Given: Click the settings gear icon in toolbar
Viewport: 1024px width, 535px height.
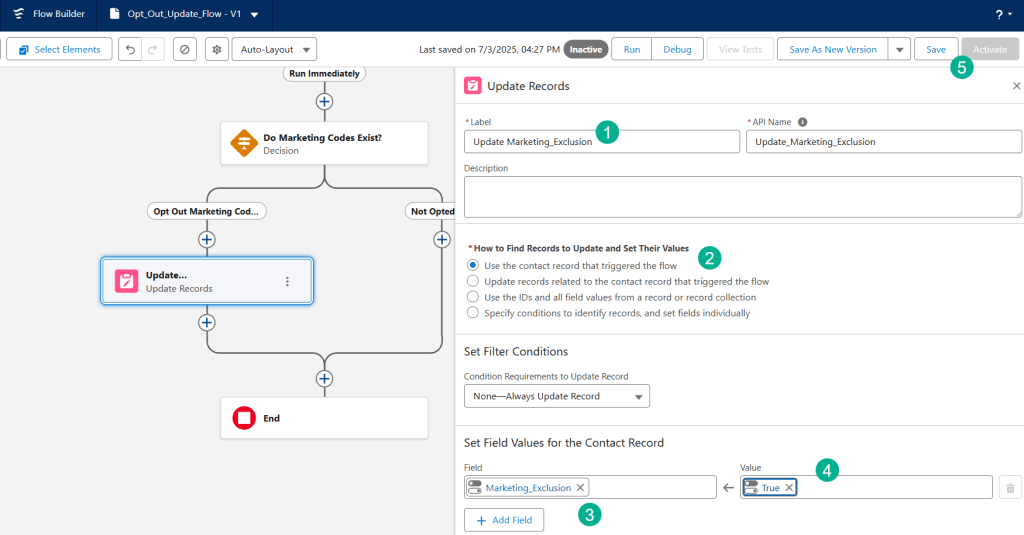Looking at the screenshot, I should (216, 49).
